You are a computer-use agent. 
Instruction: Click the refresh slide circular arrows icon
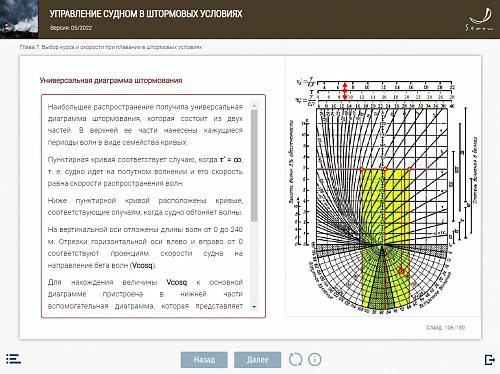(295, 359)
